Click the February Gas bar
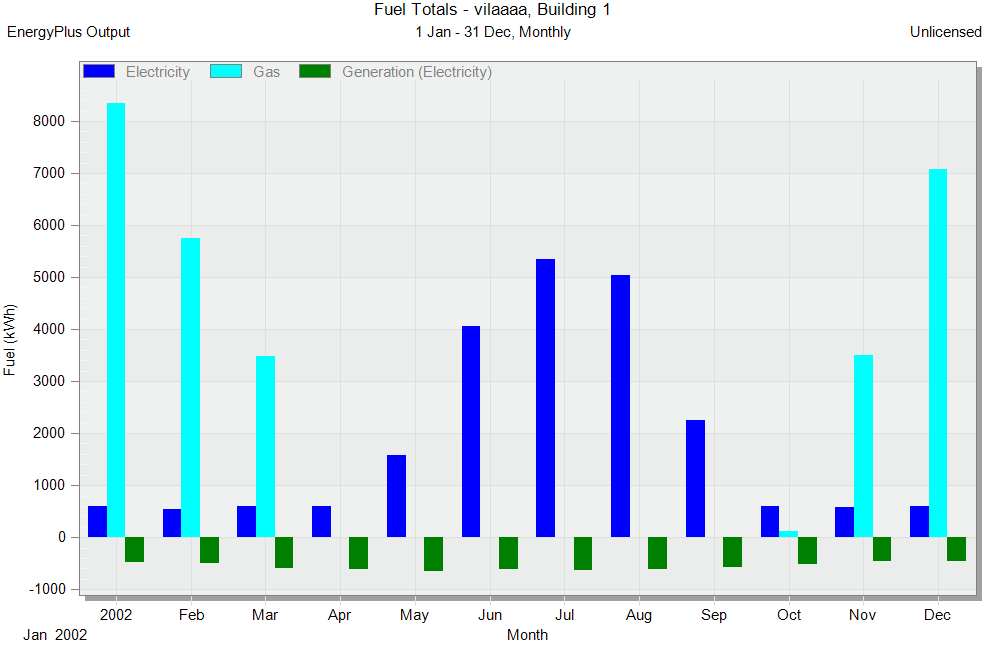The width and height of the screenshot is (986, 649). pyautogui.click(x=191, y=387)
